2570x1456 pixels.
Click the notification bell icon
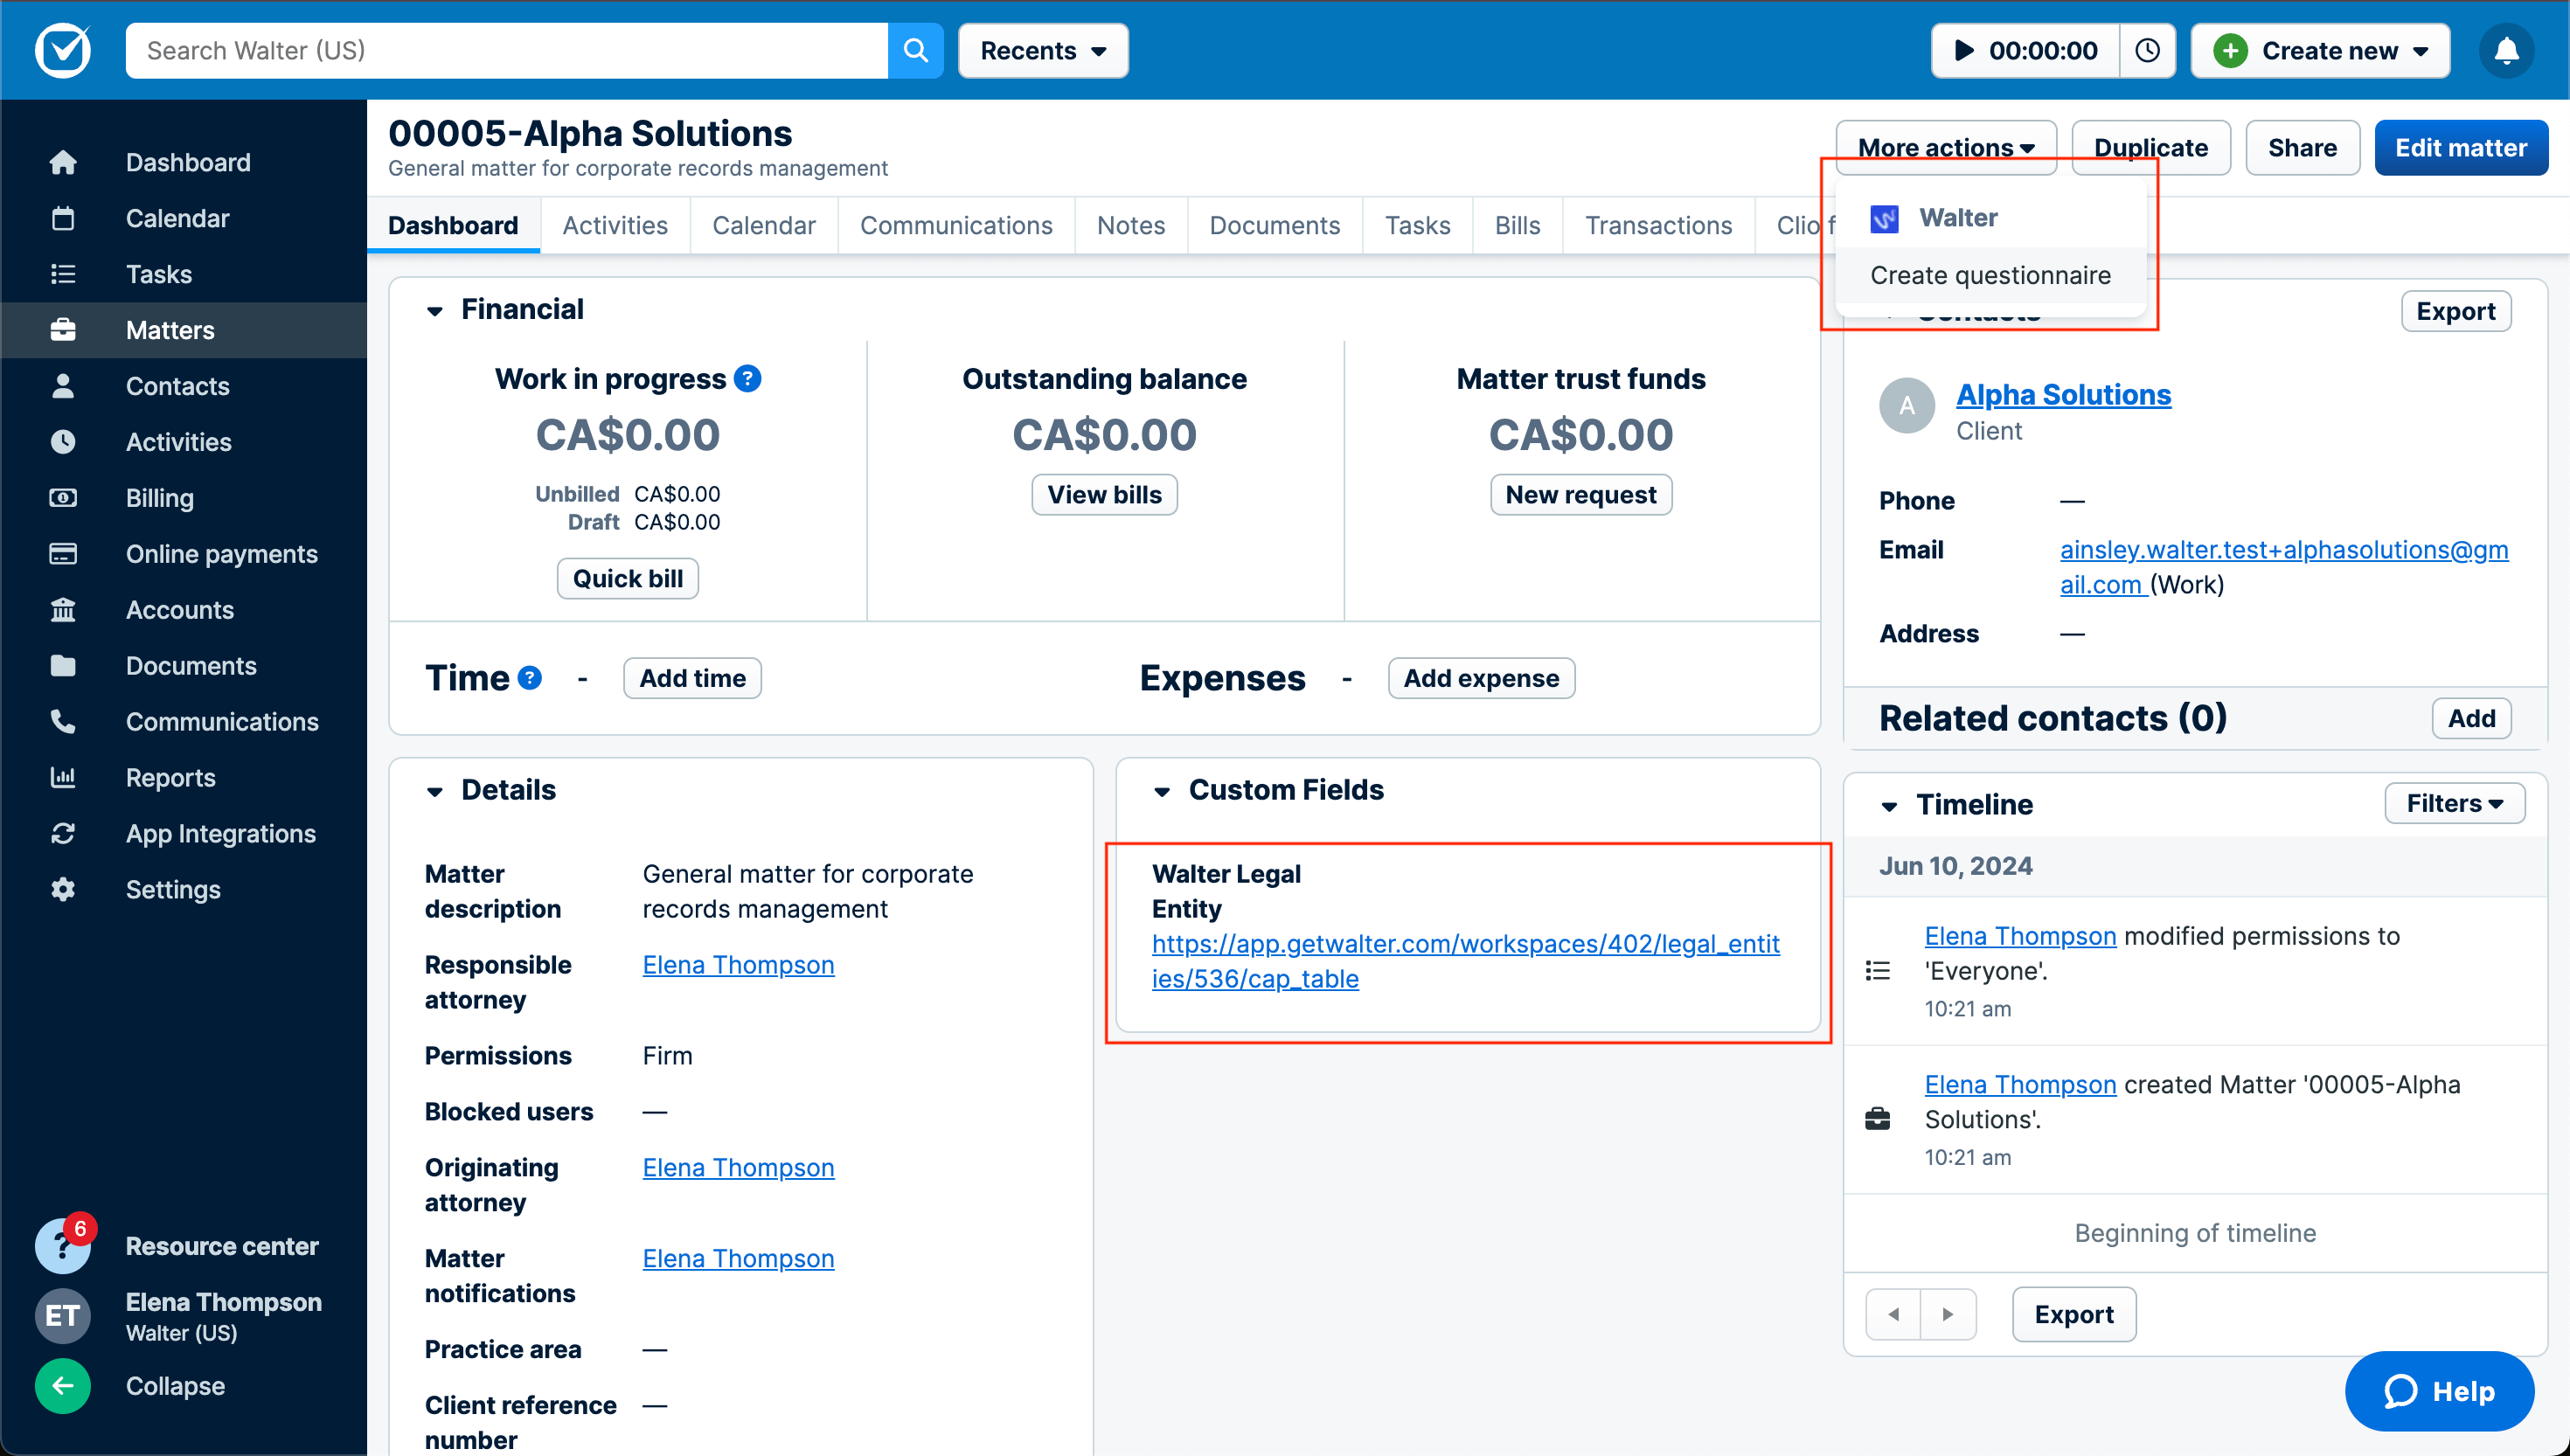tap(2505, 50)
